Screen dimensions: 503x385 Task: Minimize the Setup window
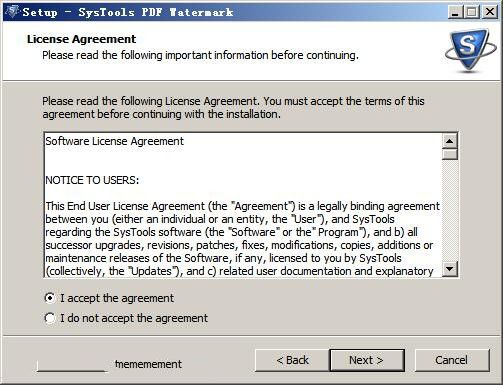pos(455,12)
